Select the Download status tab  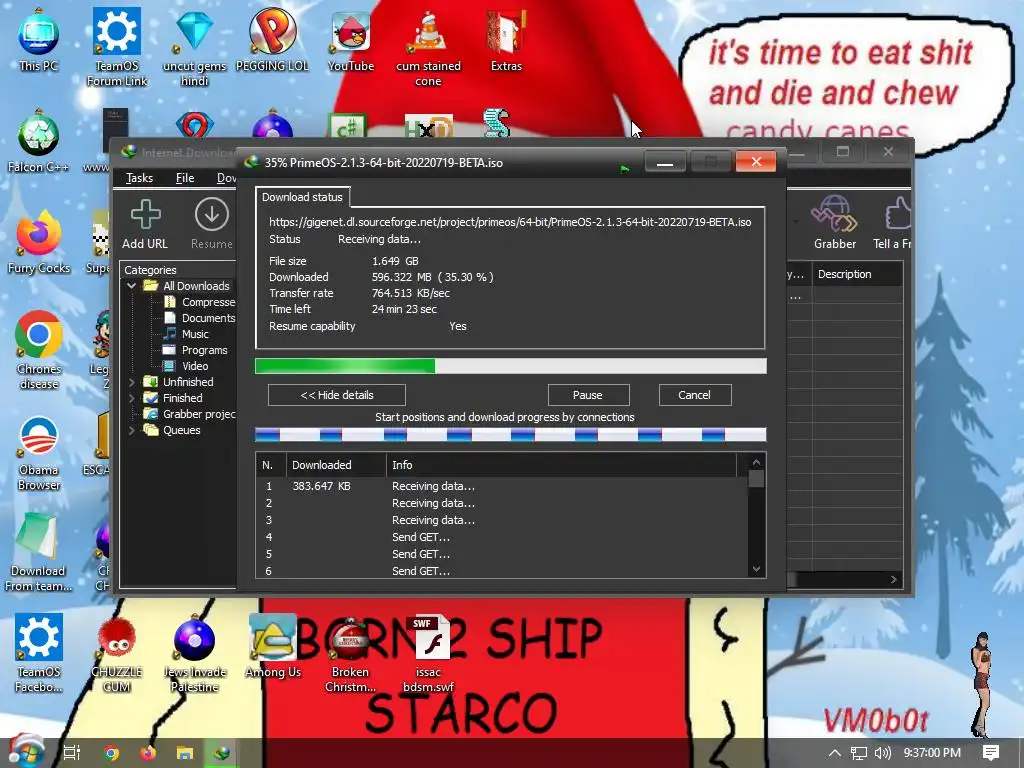[302, 197]
